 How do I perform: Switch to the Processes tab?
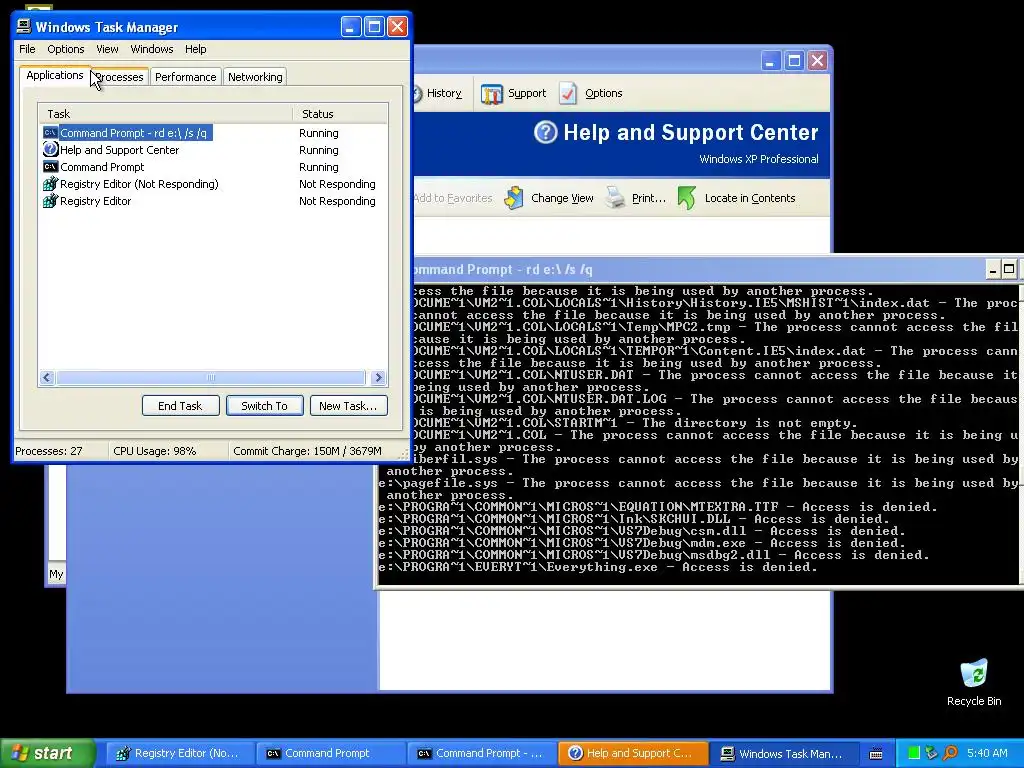click(120, 77)
